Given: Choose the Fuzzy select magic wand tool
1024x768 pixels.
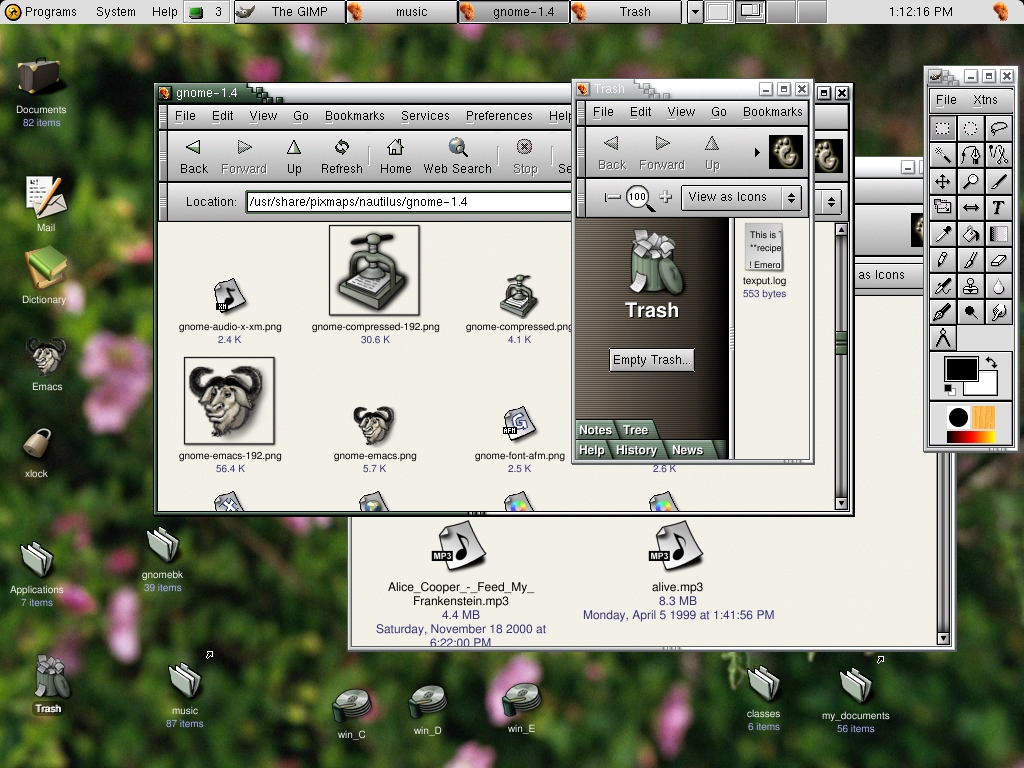Looking at the screenshot, I should 942,155.
